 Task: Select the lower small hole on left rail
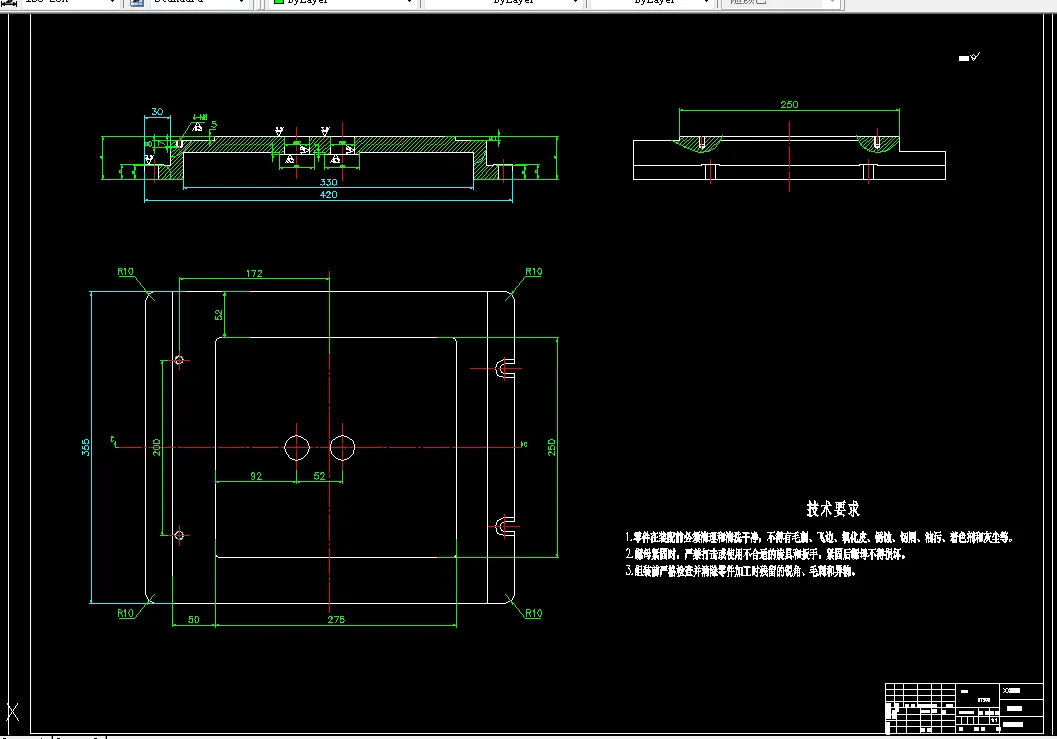179,535
